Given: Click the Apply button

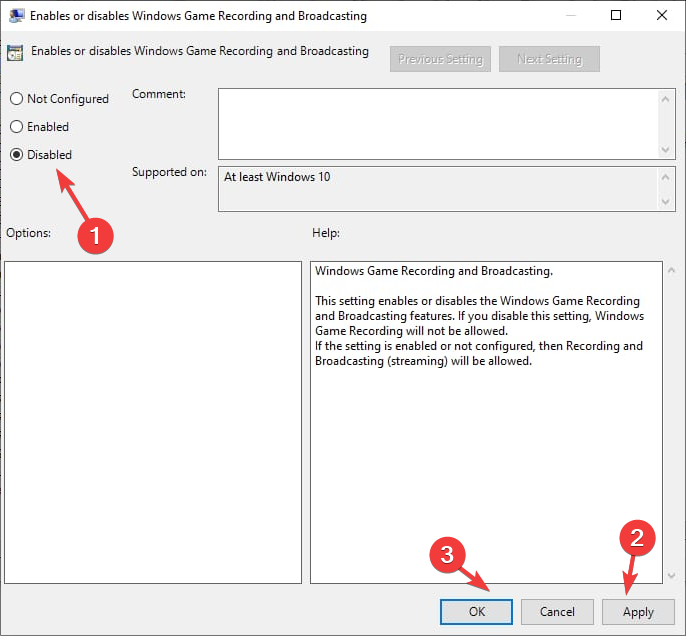Looking at the screenshot, I should [x=638, y=612].
